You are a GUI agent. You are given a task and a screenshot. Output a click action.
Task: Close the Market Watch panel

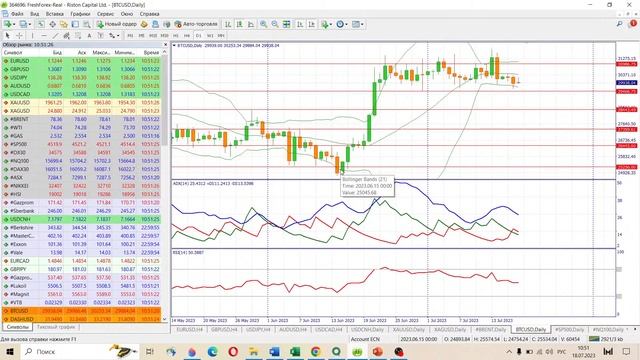coord(165,44)
